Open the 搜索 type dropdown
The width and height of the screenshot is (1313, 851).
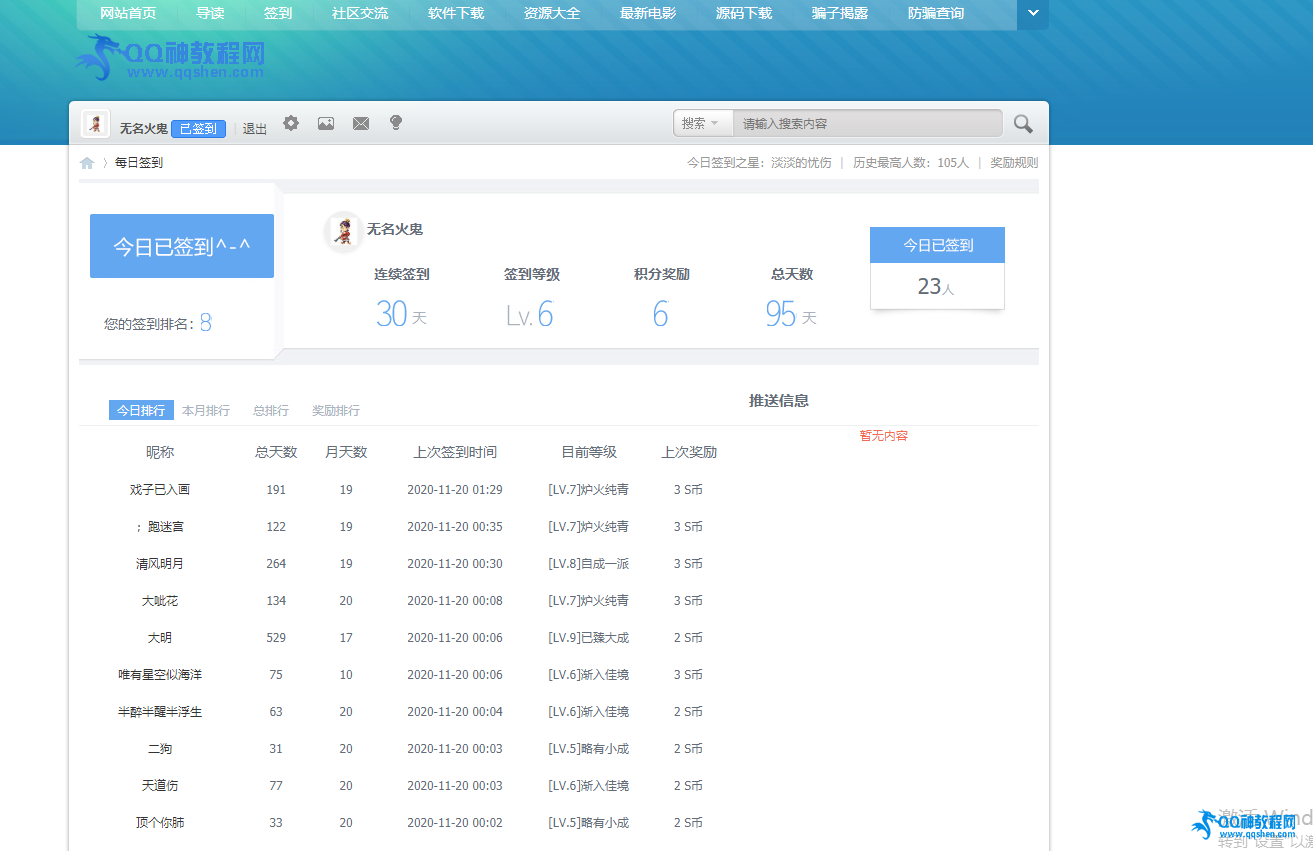(703, 123)
